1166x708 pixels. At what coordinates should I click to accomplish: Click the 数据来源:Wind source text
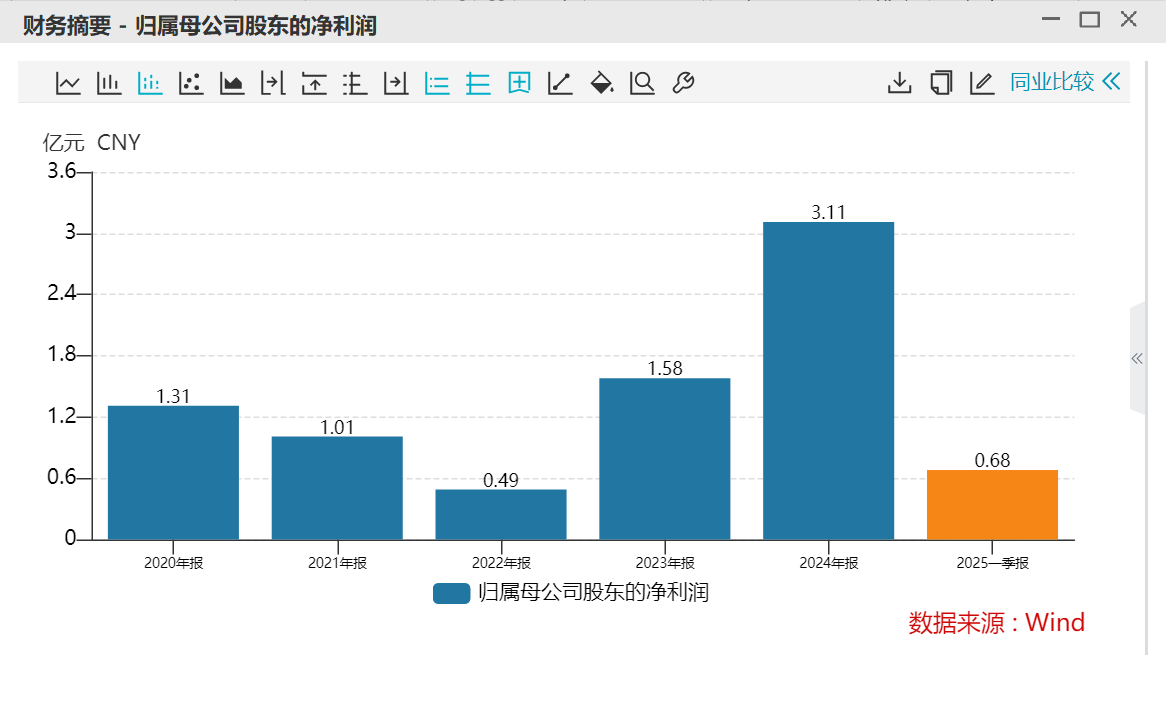(x=996, y=622)
